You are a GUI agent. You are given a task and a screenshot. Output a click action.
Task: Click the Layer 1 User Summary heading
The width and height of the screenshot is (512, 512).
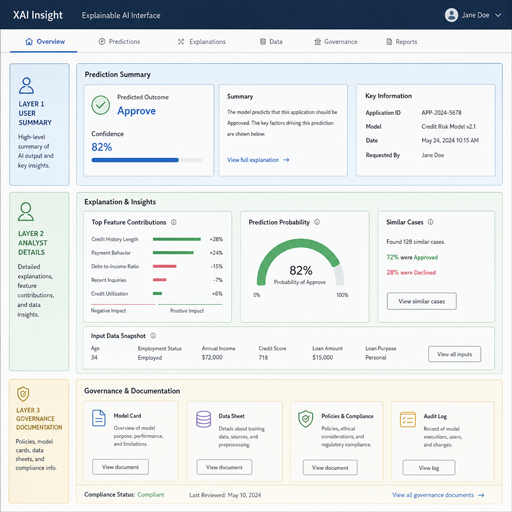[x=35, y=113]
